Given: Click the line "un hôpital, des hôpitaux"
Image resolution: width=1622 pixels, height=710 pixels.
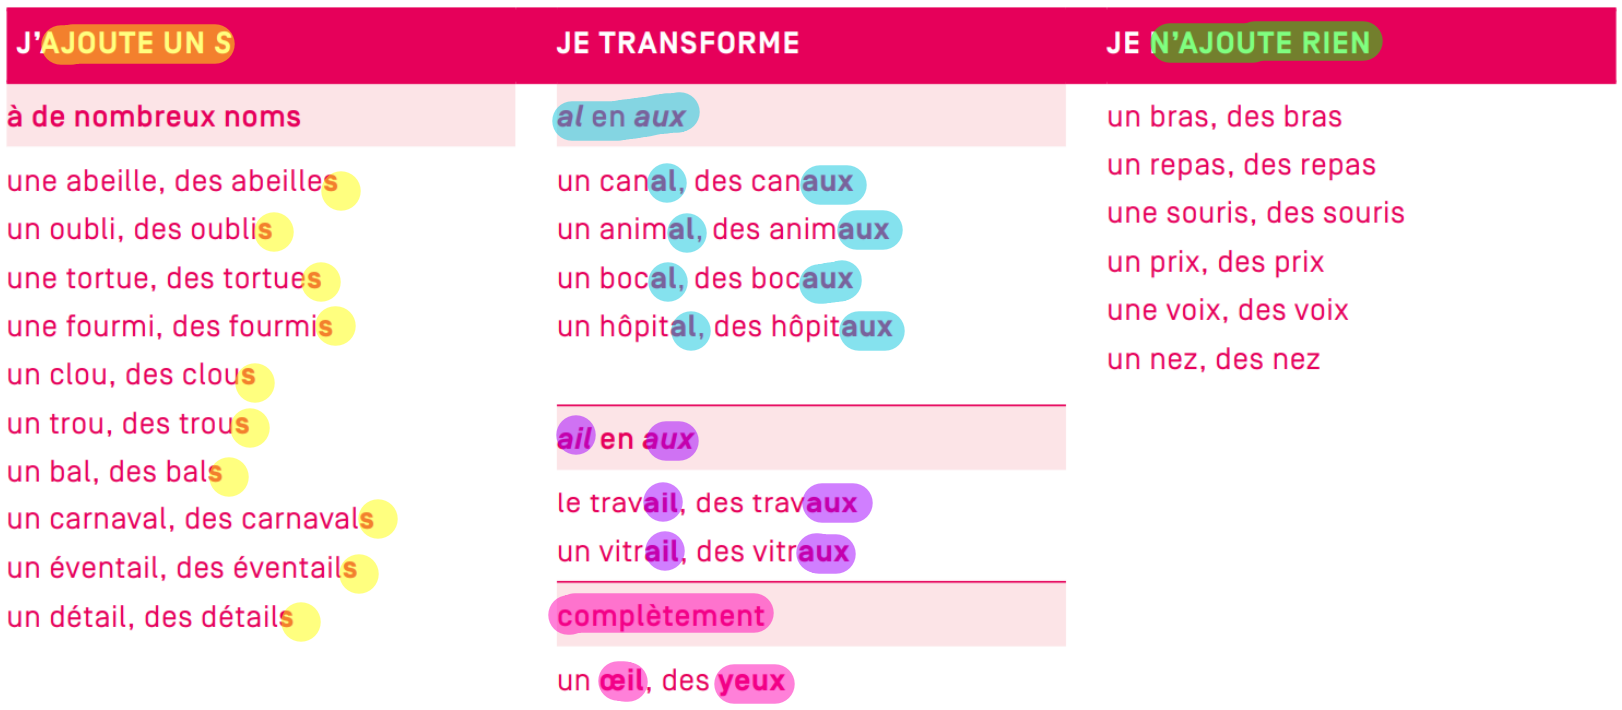Looking at the screenshot, I should pos(725,327).
